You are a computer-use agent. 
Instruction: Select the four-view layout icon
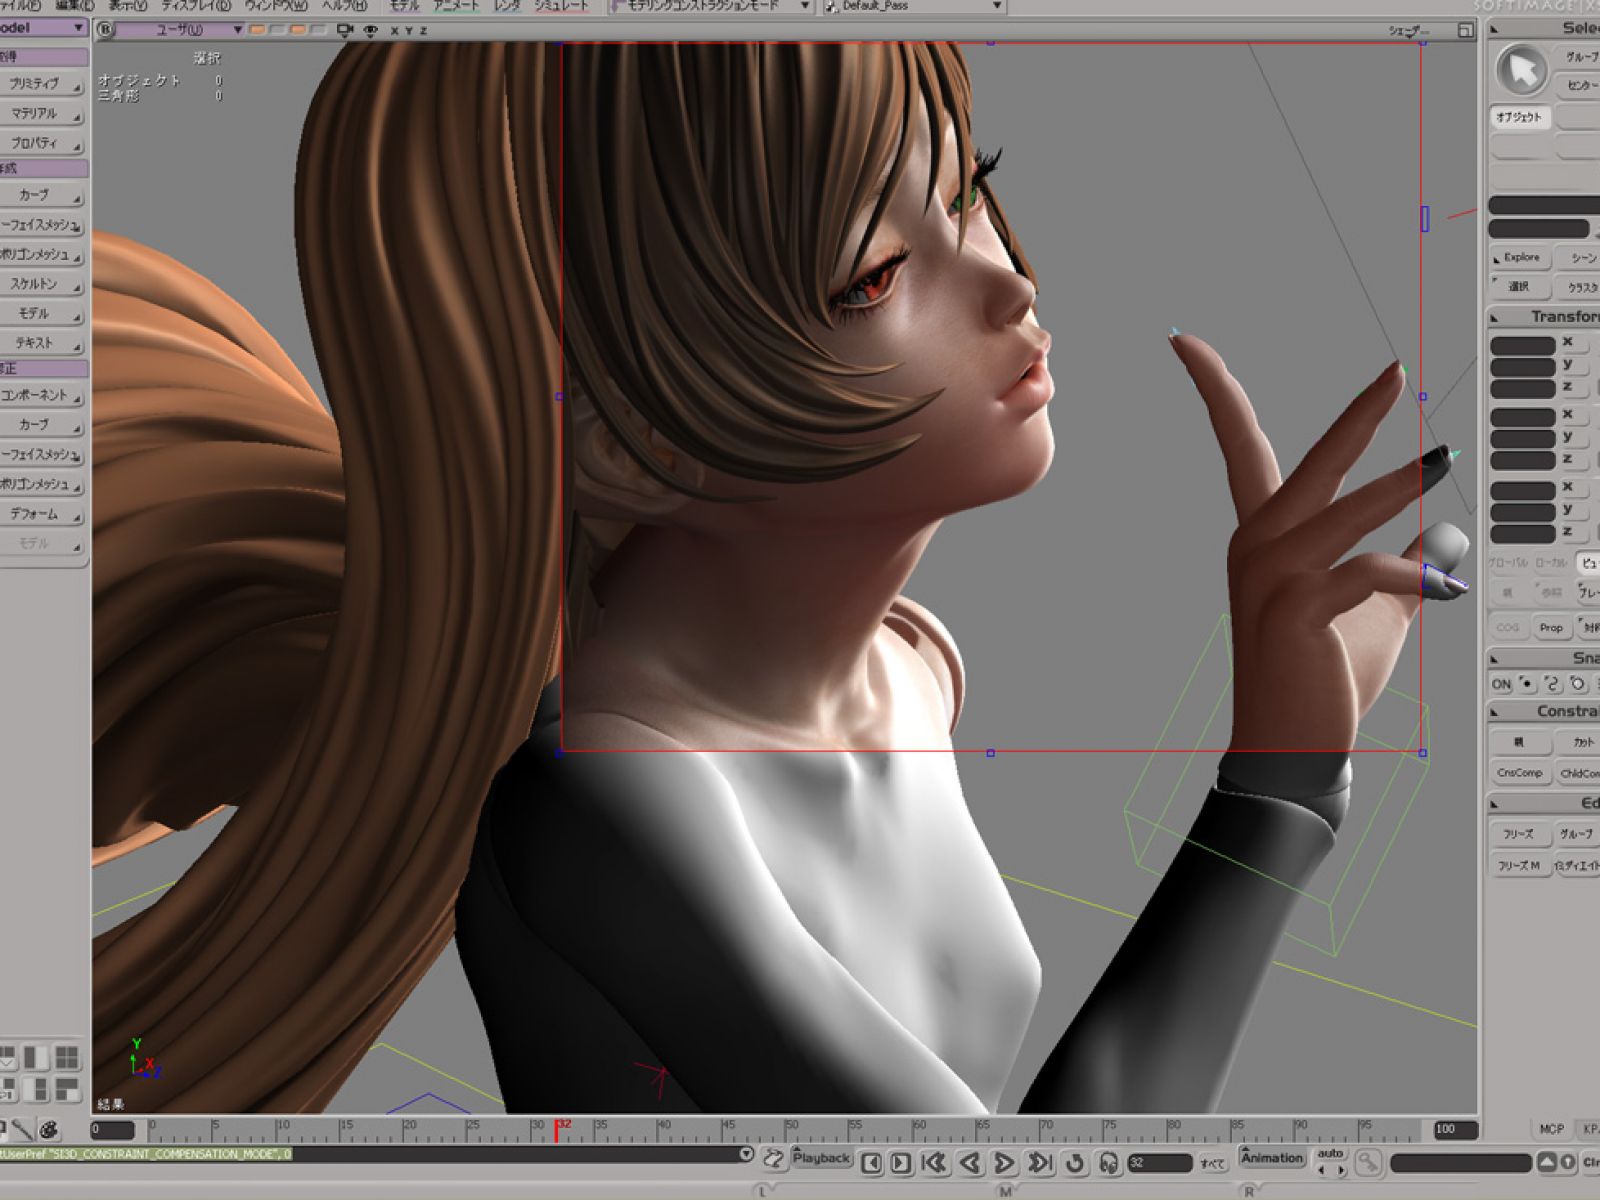[x=66, y=1057]
